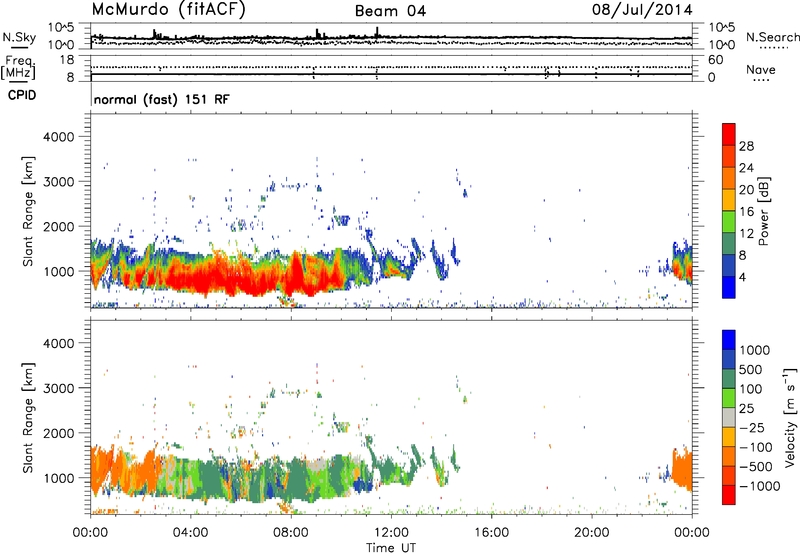This screenshot has height=554, width=800.
Task: Select the Freq. [MHz] axis label
Action: click(18, 68)
